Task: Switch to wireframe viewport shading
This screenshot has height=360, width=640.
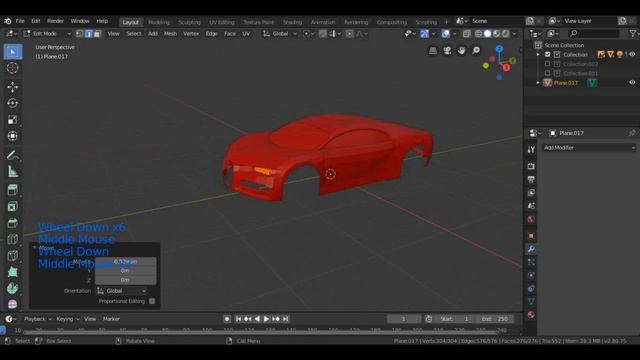Action: click(x=478, y=34)
